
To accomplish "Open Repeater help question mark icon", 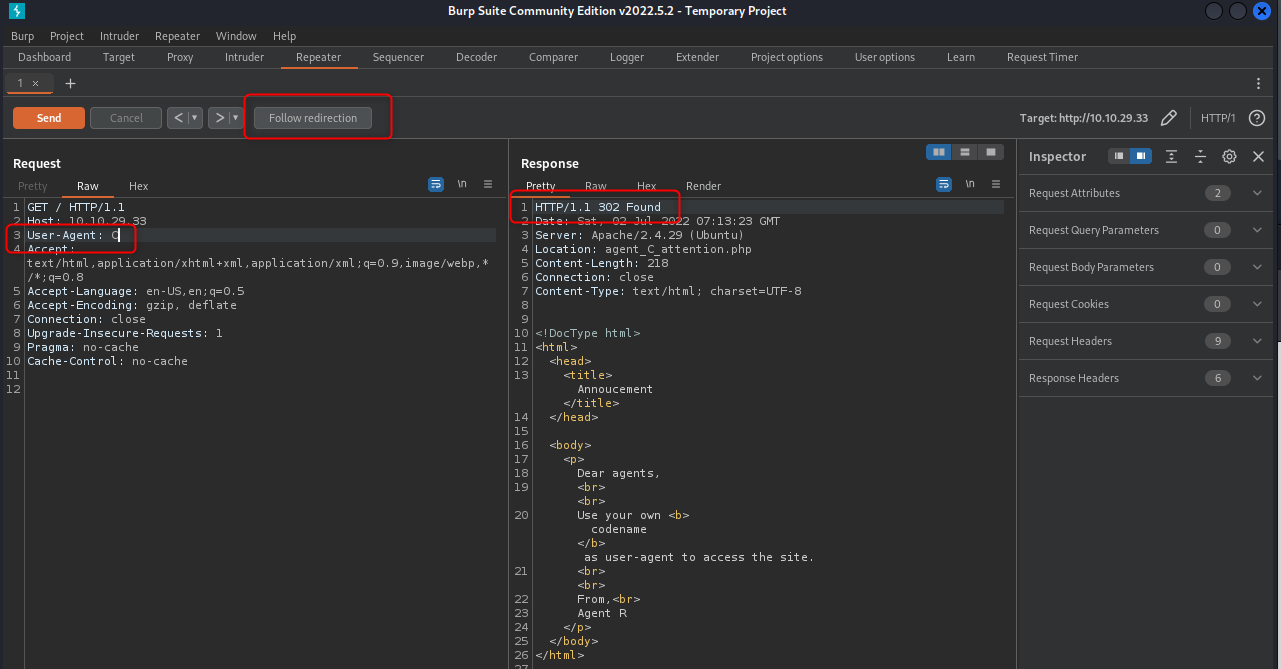I will tap(1257, 118).
